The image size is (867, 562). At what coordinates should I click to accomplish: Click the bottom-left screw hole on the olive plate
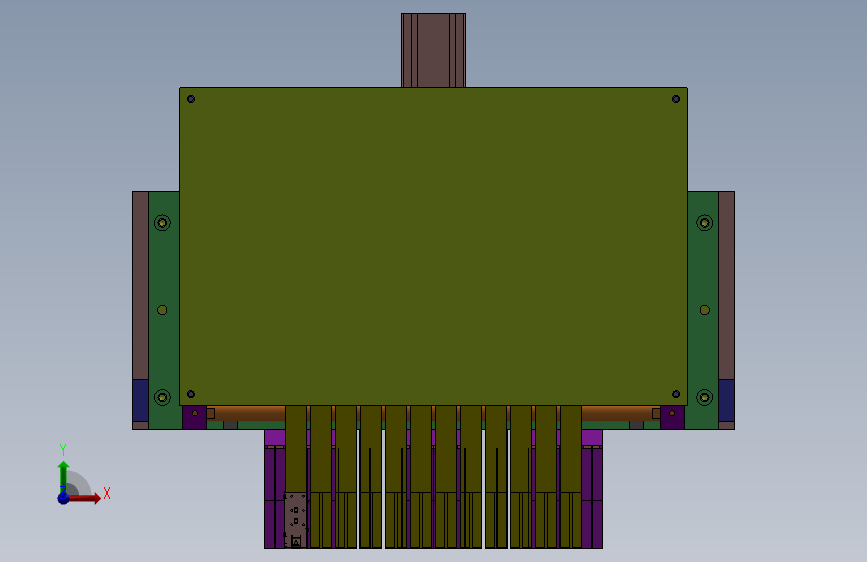(191, 394)
